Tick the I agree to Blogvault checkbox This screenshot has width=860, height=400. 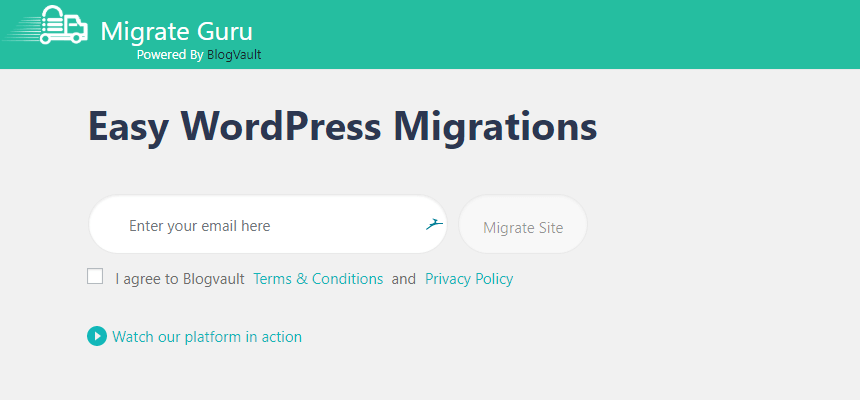tap(95, 276)
